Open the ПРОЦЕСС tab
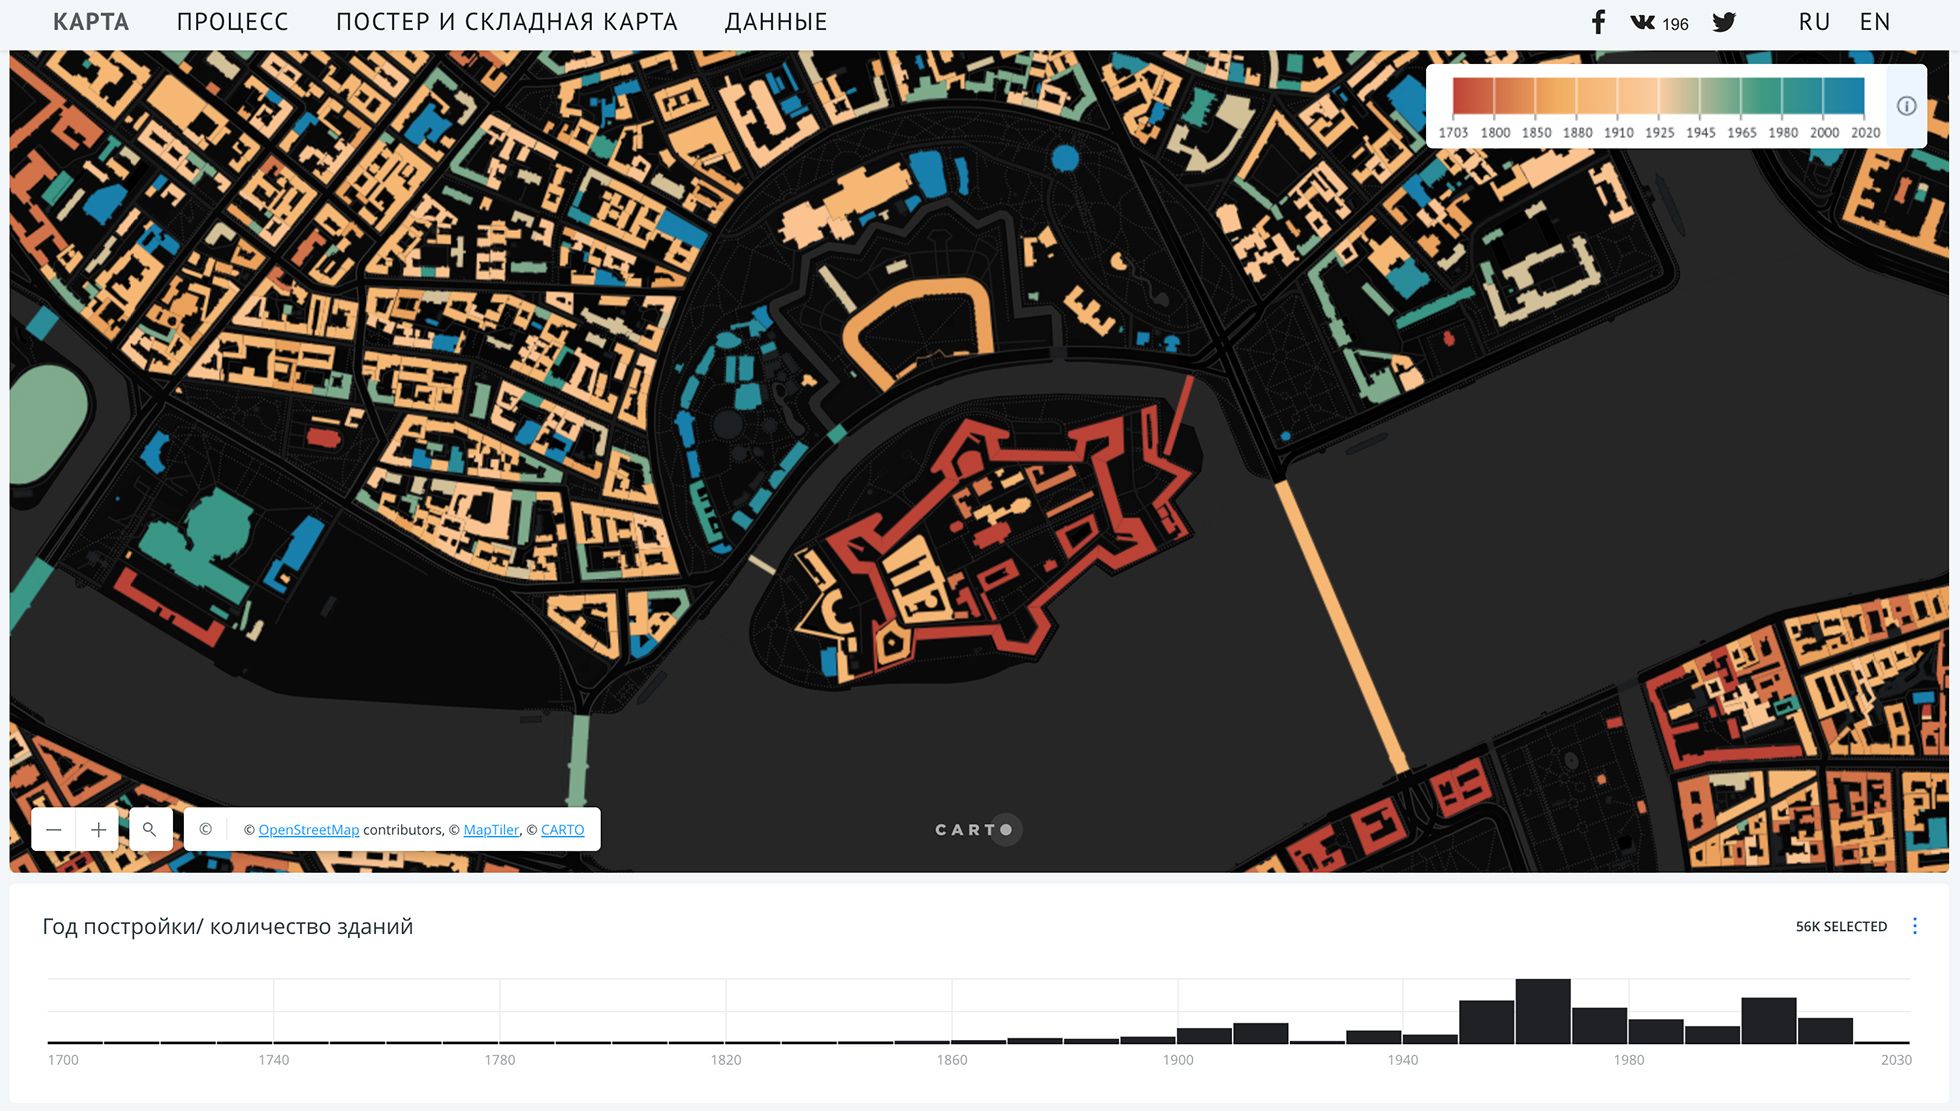Viewport: 1960px width, 1111px height. 232,22
